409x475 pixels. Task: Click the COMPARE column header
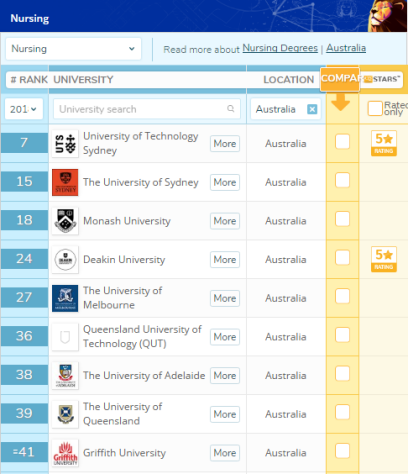tap(340, 79)
